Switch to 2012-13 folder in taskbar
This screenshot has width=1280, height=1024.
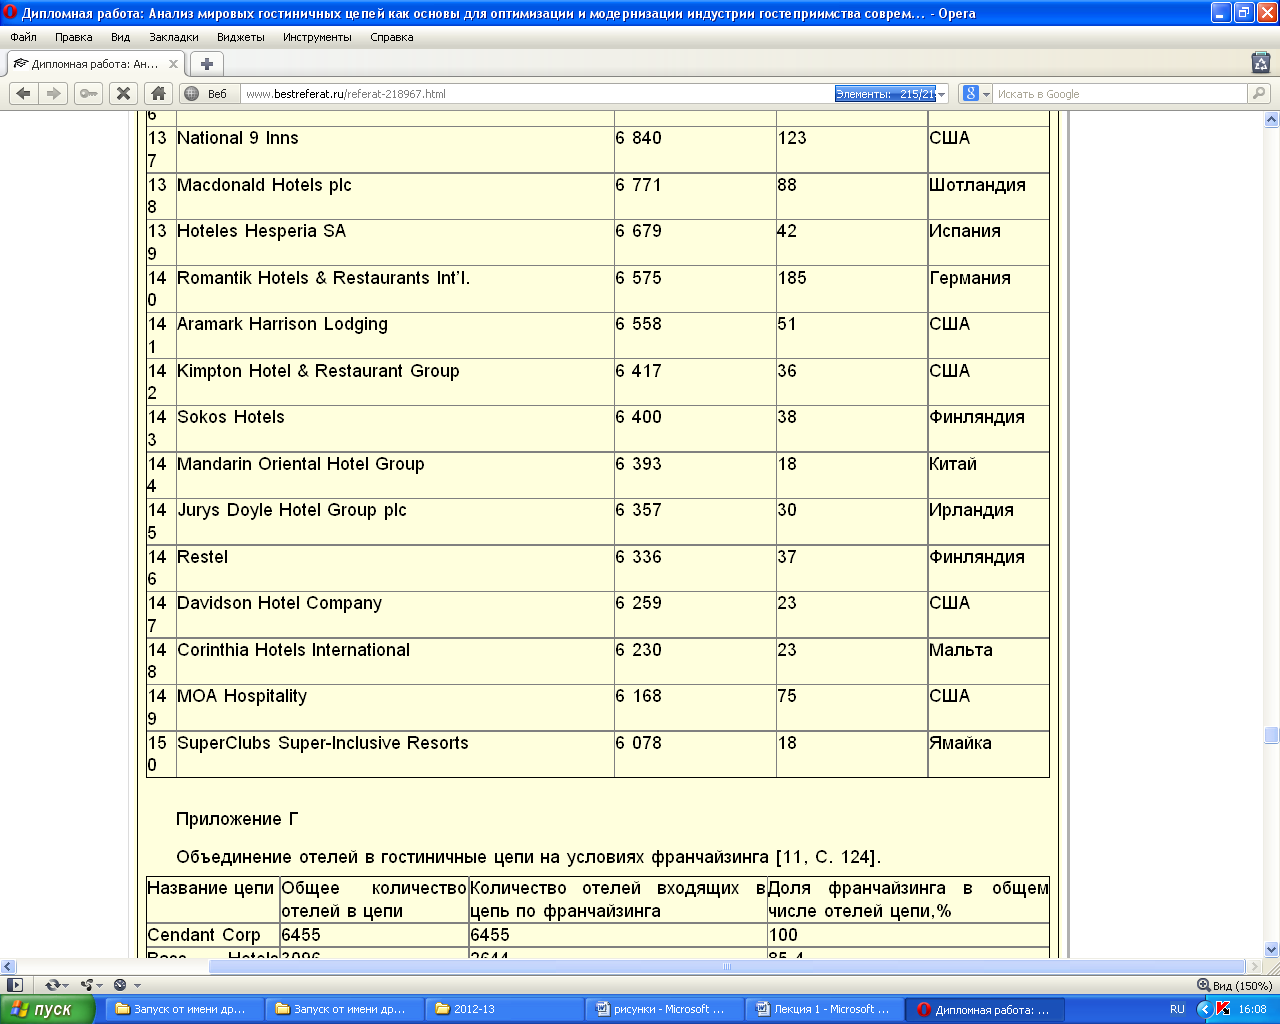coord(504,1009)
